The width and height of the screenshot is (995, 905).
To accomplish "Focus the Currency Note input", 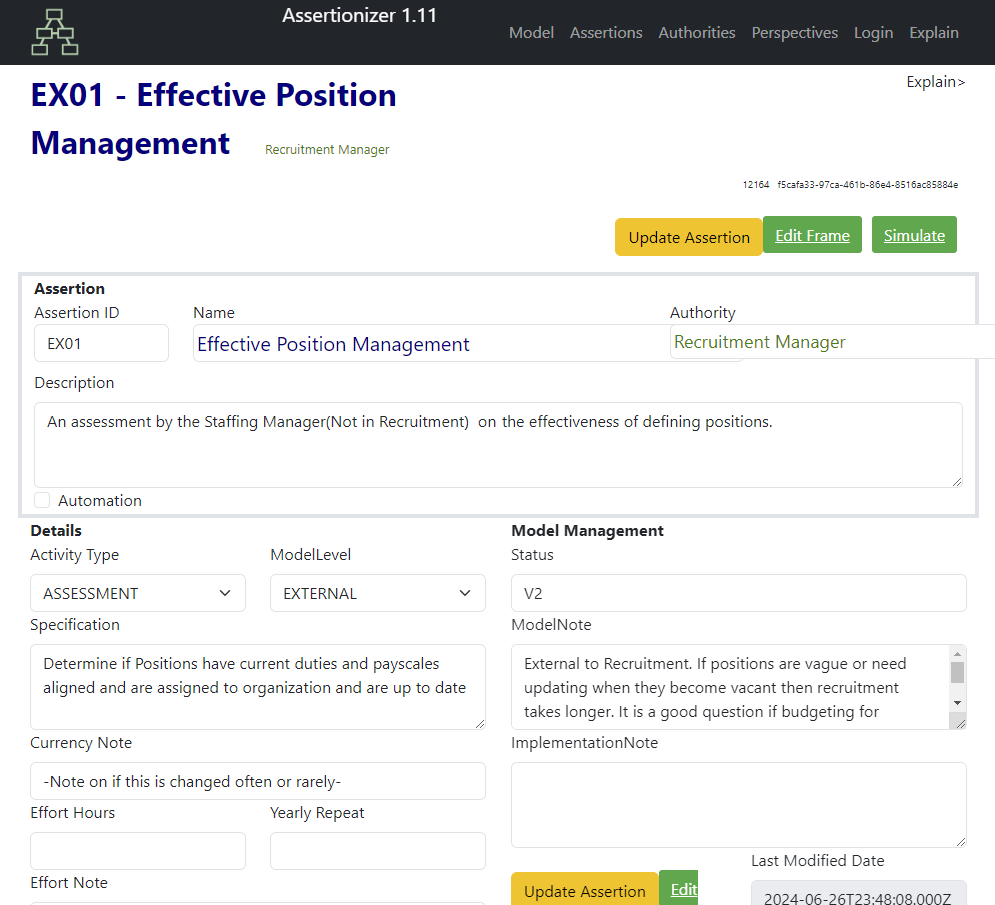I will (x=258, y=781).
